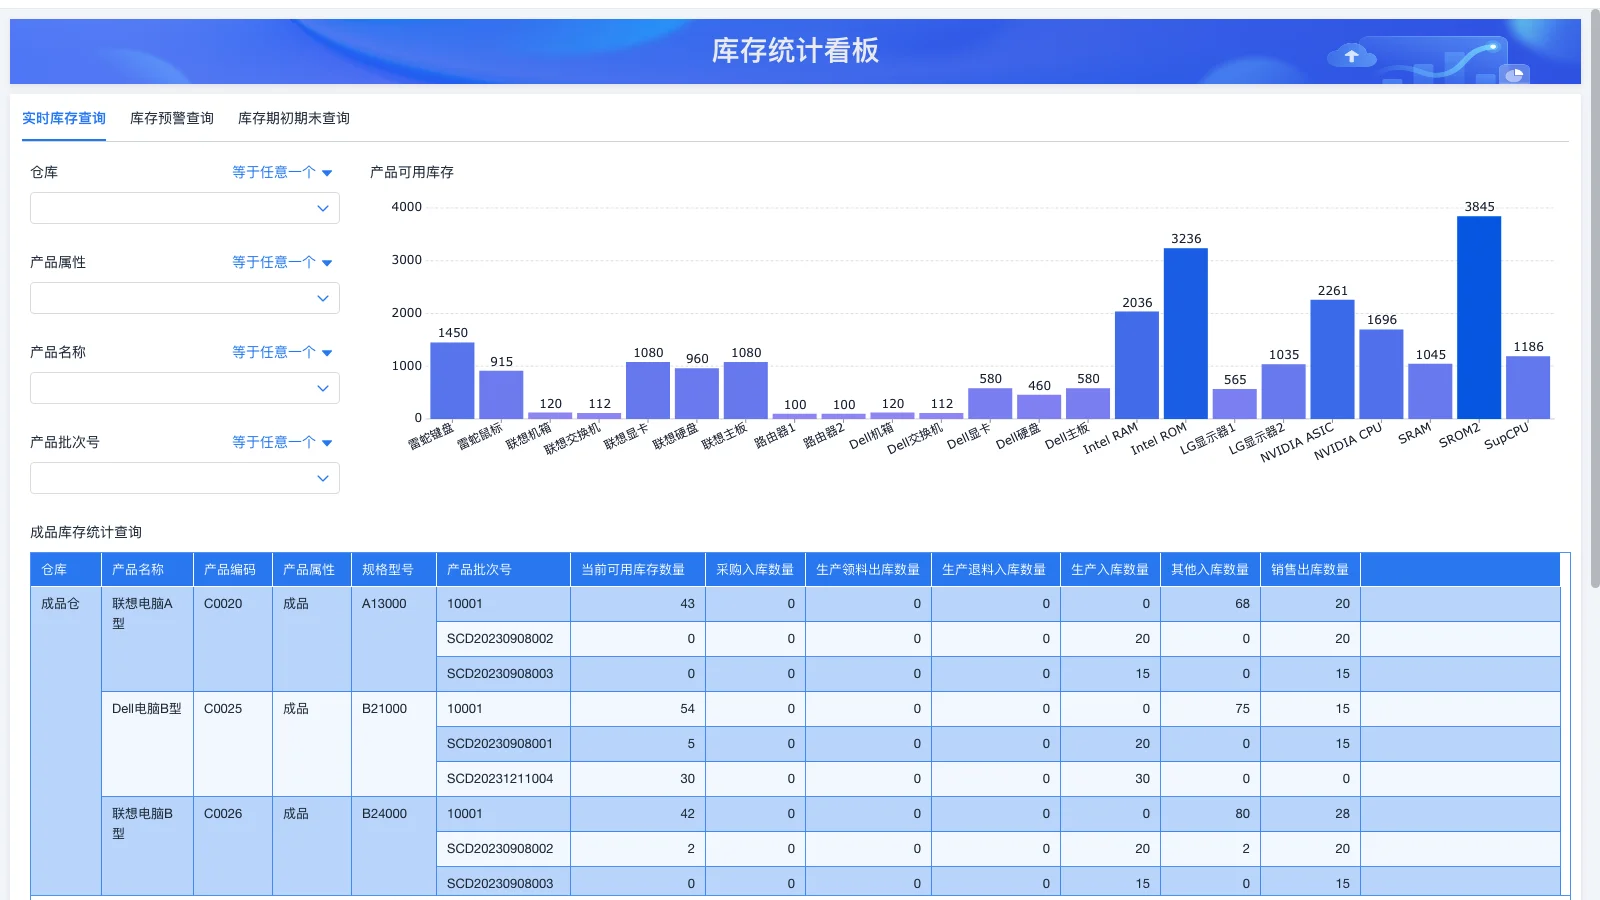This screenshot has height=900, width=1600.
Task: Switch to 库存期初期末查询 tab
Action: (x=293, y=118)
